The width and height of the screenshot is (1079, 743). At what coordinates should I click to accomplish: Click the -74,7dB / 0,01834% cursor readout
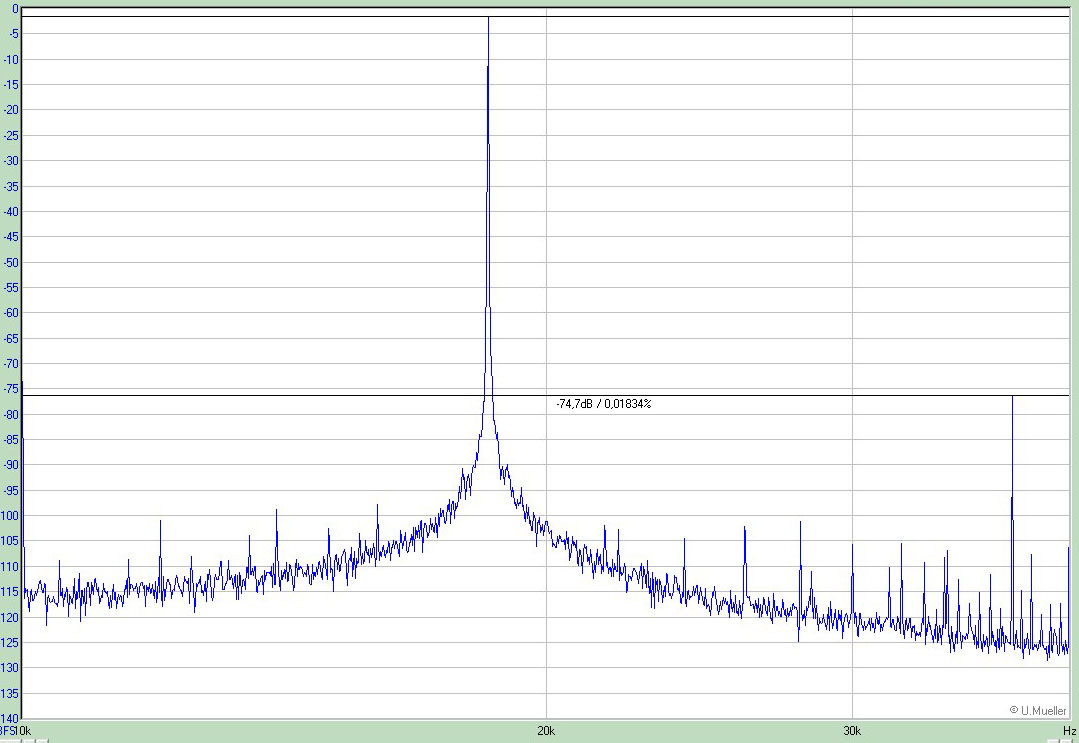[603, 405]
